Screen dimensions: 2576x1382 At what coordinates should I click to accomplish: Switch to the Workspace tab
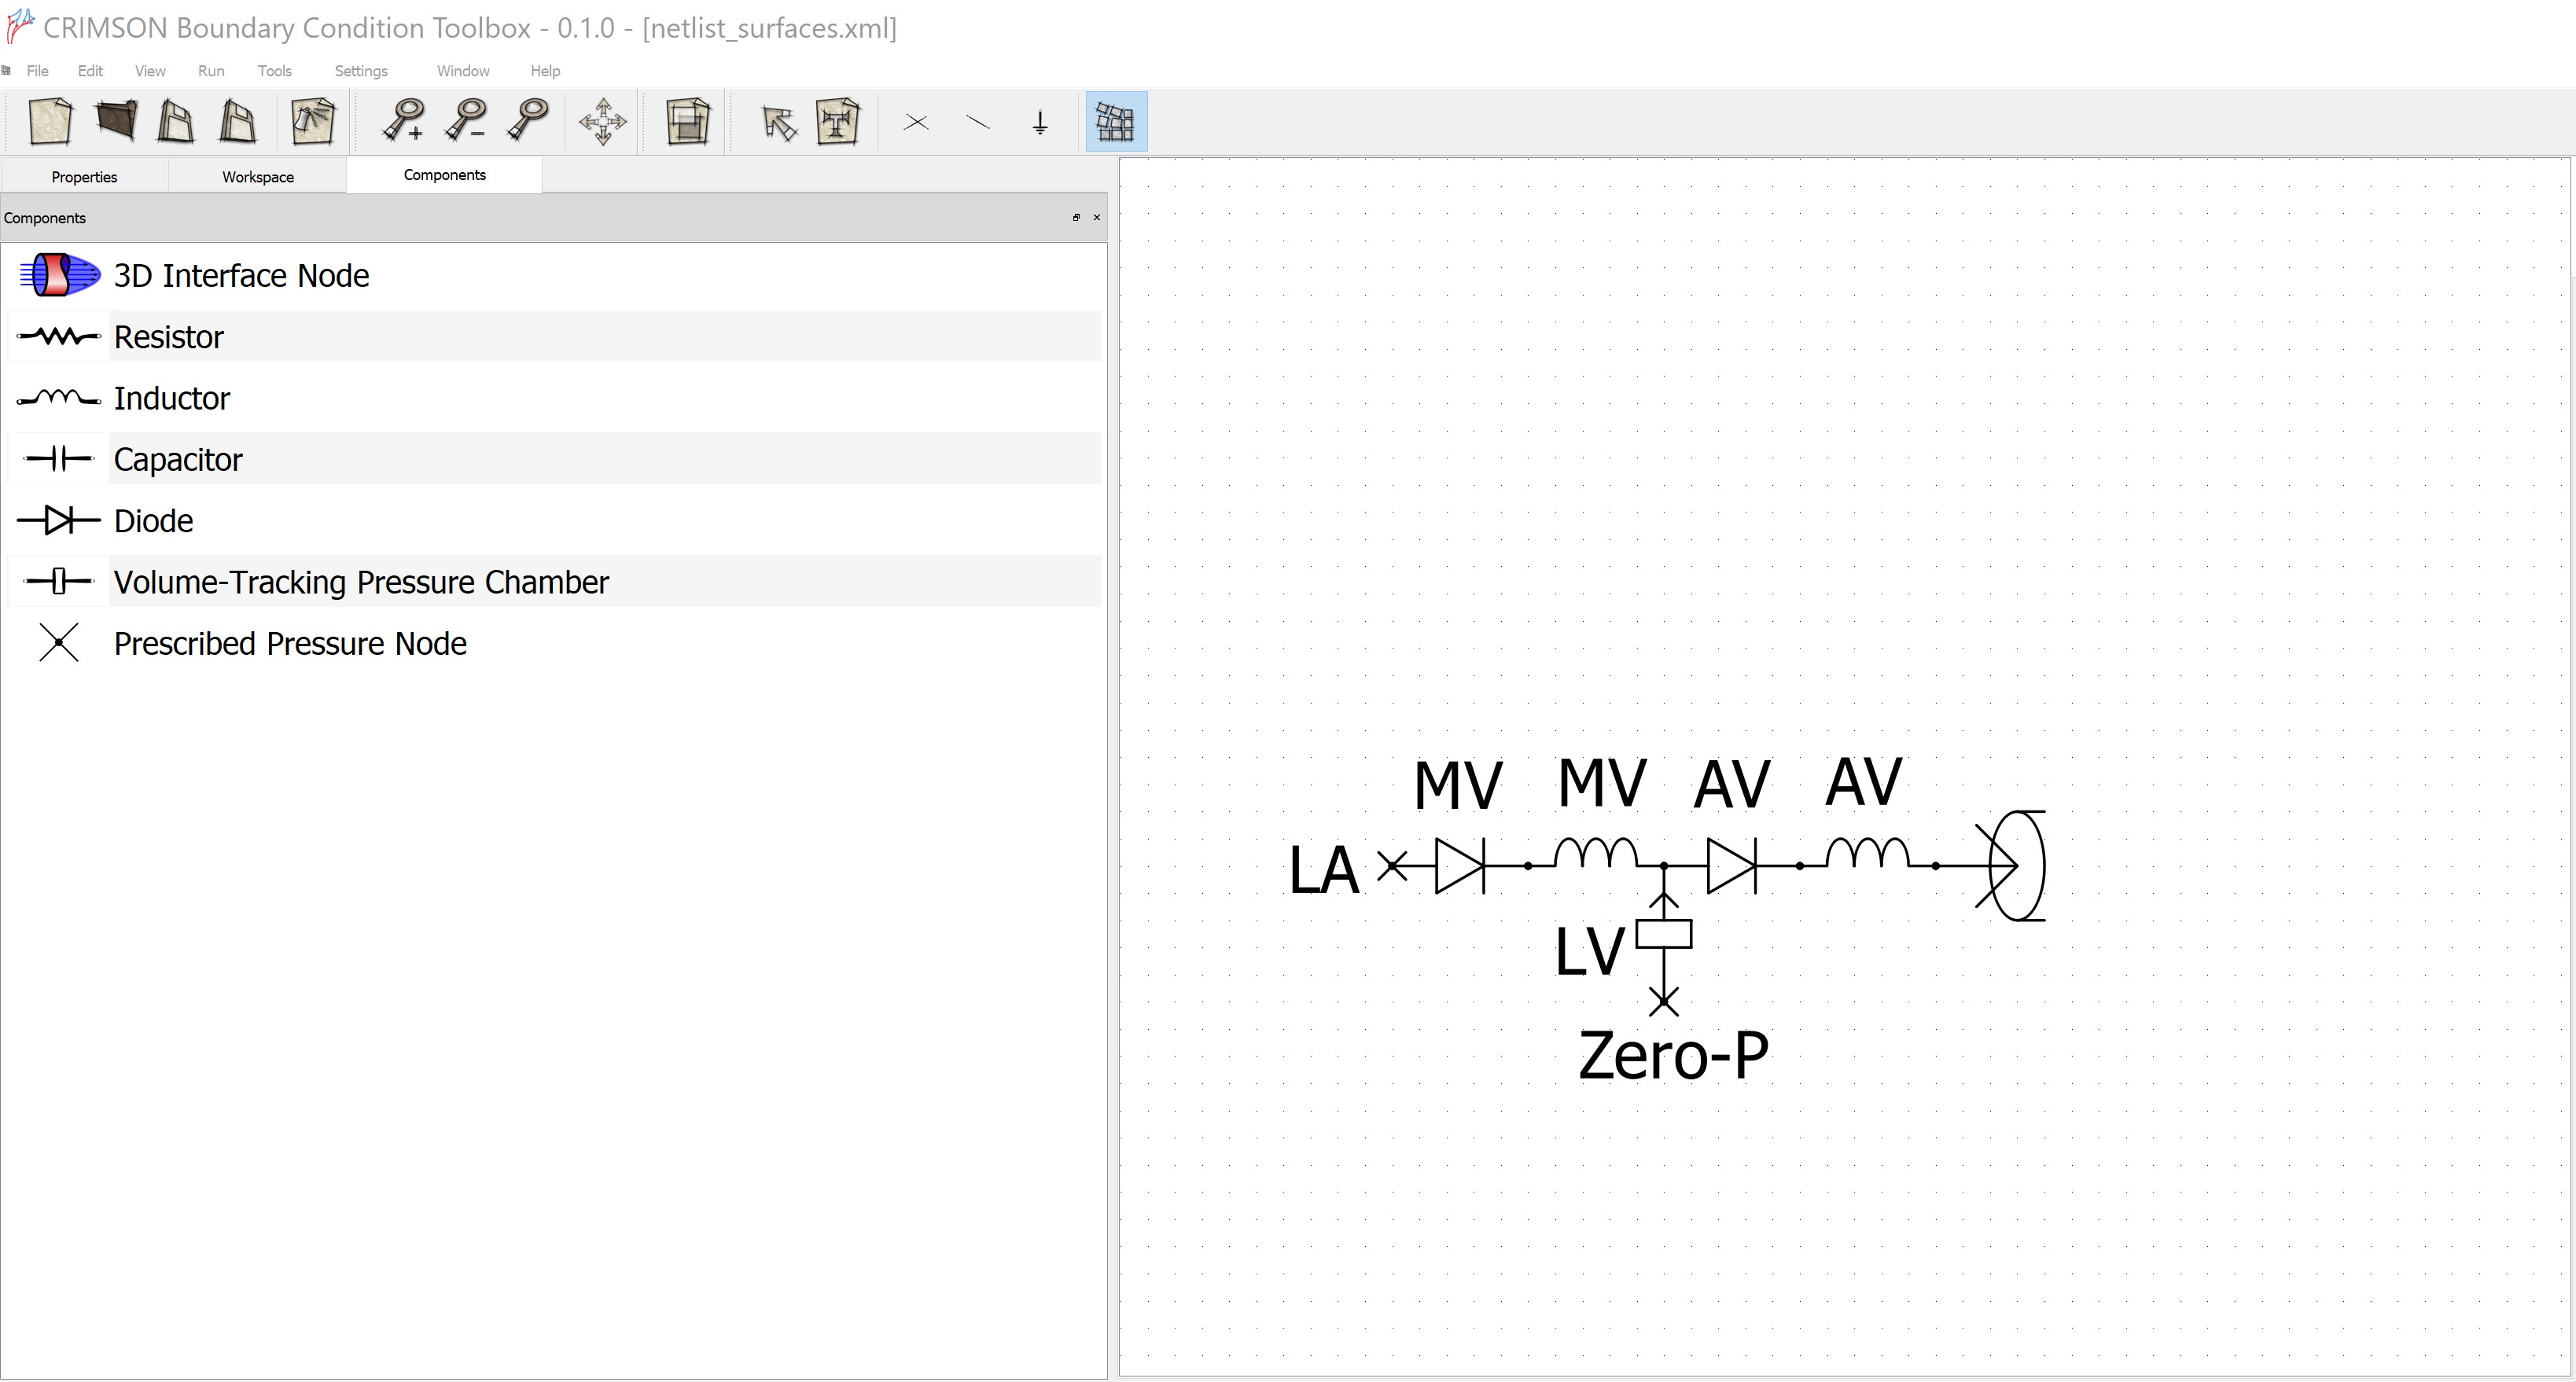[x=257, y=176]
